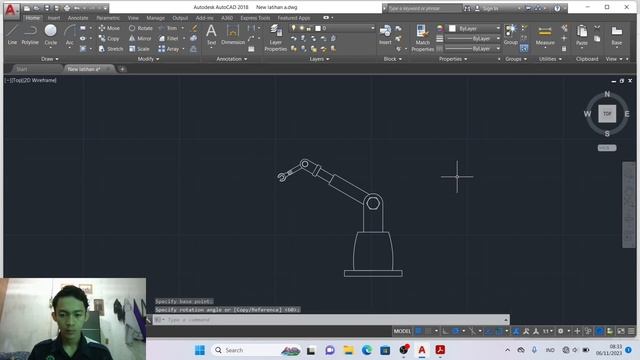Select the Line draw tool
This screenshot has width=640, height=360.
(12, 34)
